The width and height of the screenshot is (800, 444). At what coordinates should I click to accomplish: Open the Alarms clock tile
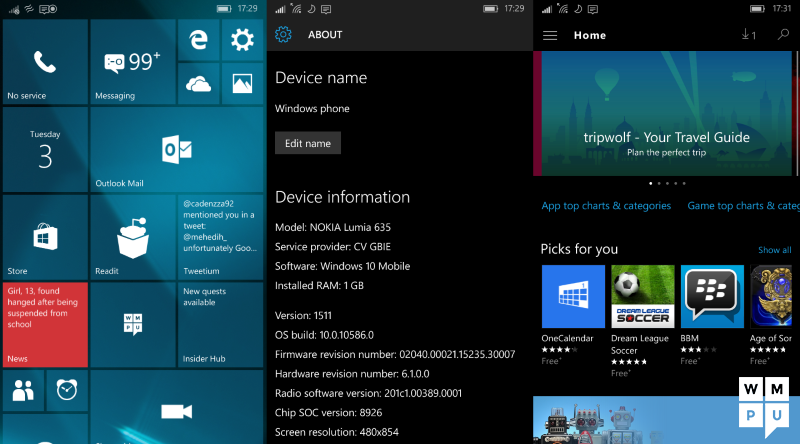coord(67,390)
